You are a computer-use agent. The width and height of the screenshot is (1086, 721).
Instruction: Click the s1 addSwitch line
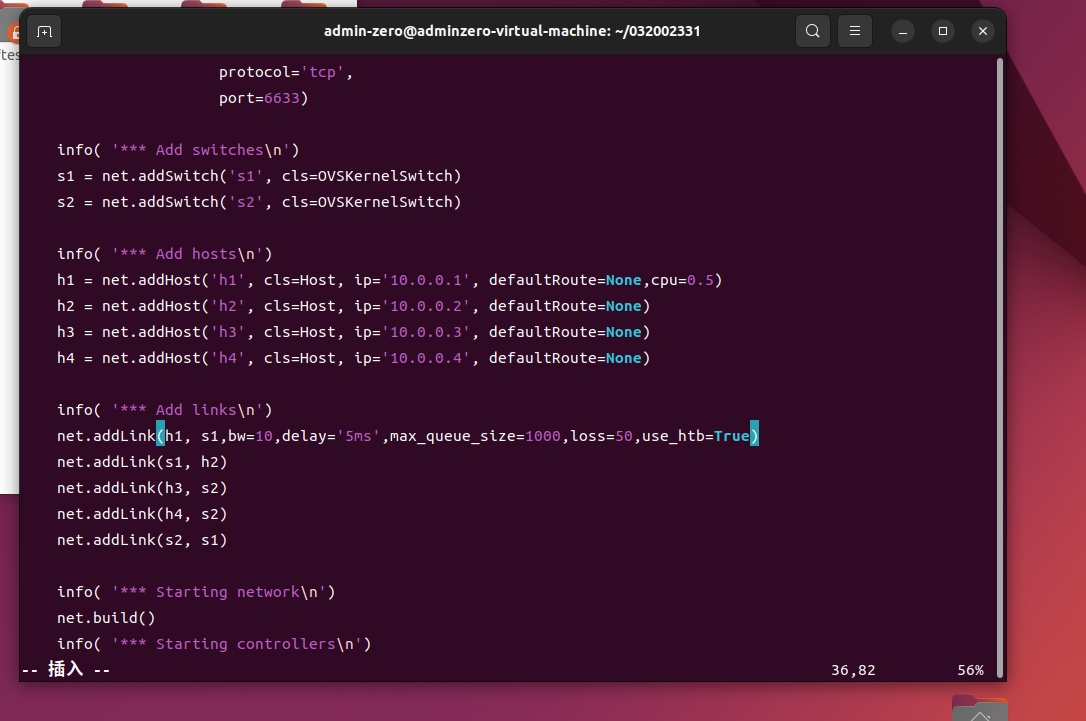(259, 176)
